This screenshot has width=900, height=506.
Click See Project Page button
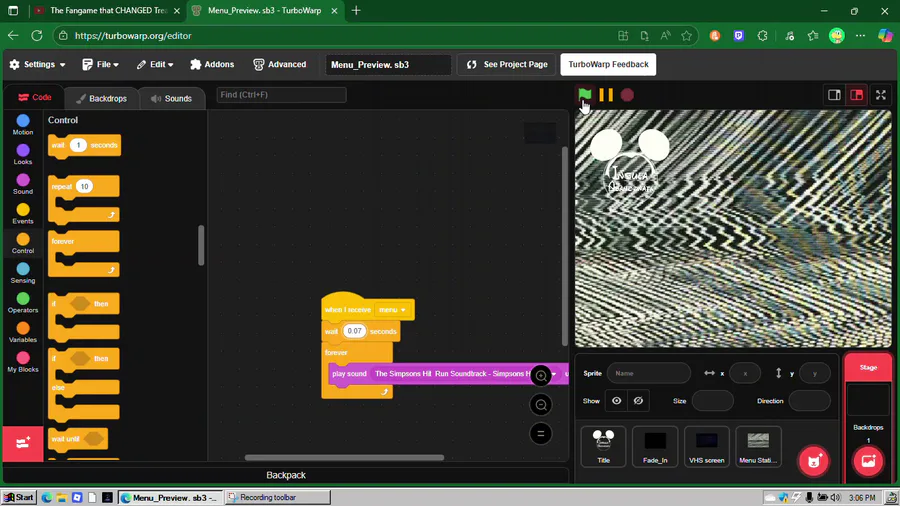pyautogui.click(x=507, y=64)
